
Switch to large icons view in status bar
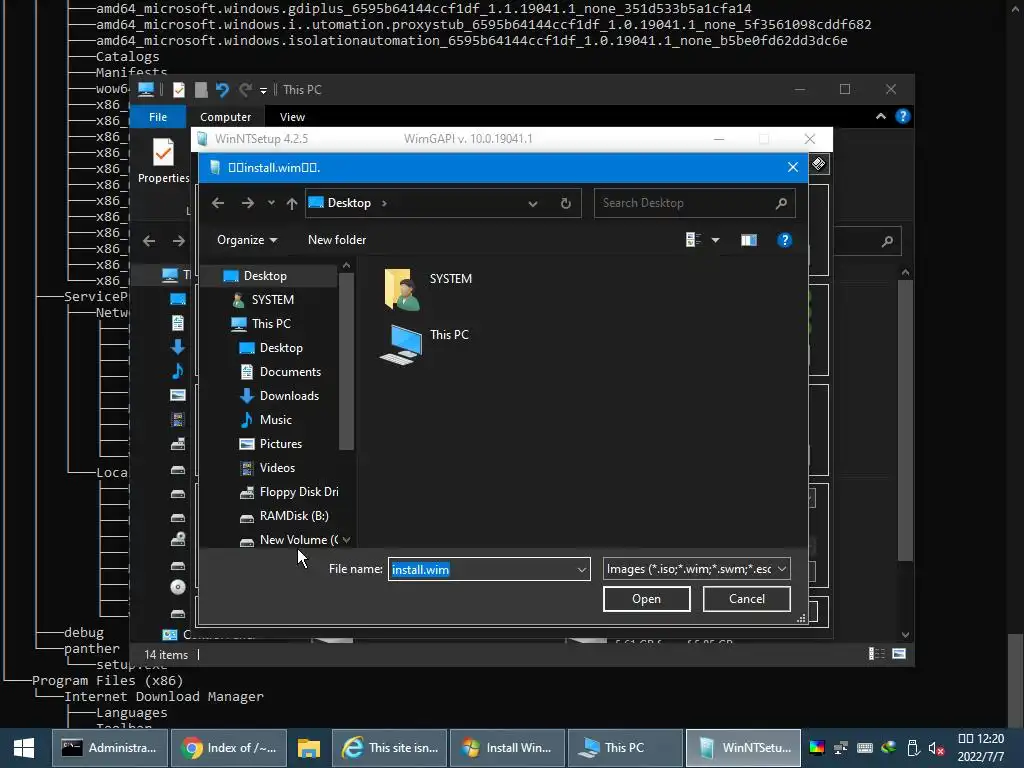(x=899, y=654)
